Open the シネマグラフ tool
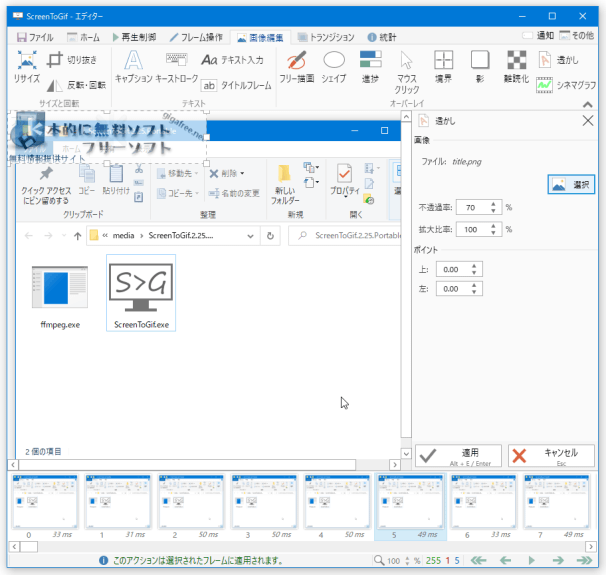The image size is (606, 575). 566,85
